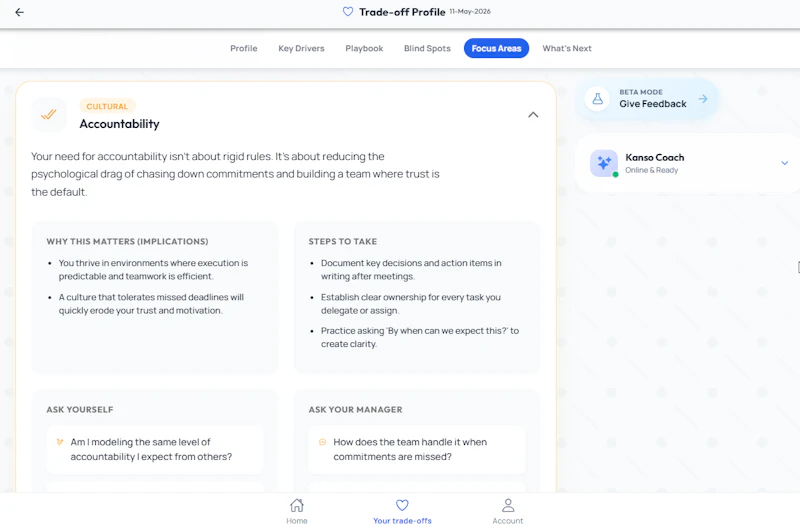Expand the Kanso Coach panel chevron
Screen dimensions: 800x527
(x=784, y=163)
